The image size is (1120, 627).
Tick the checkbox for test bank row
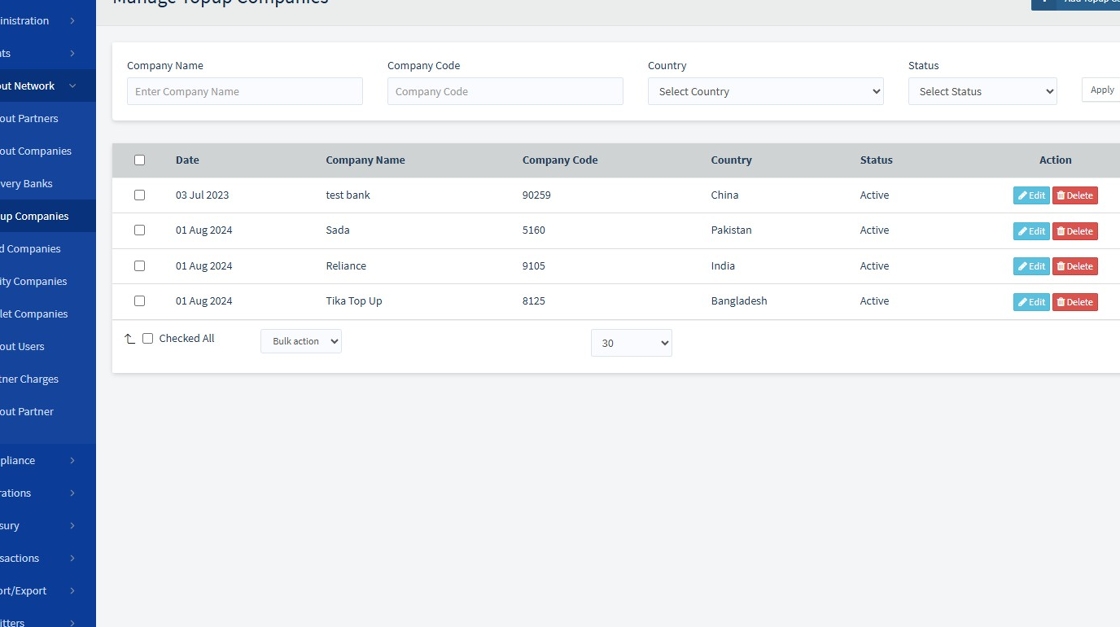140,195
